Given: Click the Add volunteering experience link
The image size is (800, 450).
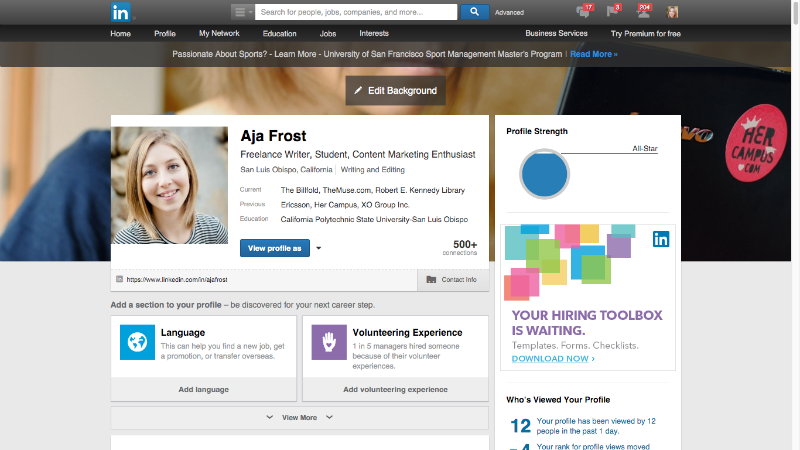Looking at the screenshot, I should coord(395,389).
